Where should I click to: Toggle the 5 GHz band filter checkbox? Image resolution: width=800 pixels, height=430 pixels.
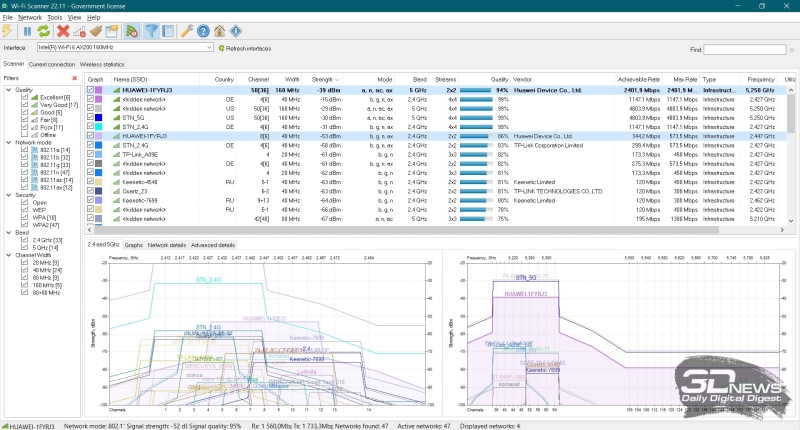click(x=23, y=248)
